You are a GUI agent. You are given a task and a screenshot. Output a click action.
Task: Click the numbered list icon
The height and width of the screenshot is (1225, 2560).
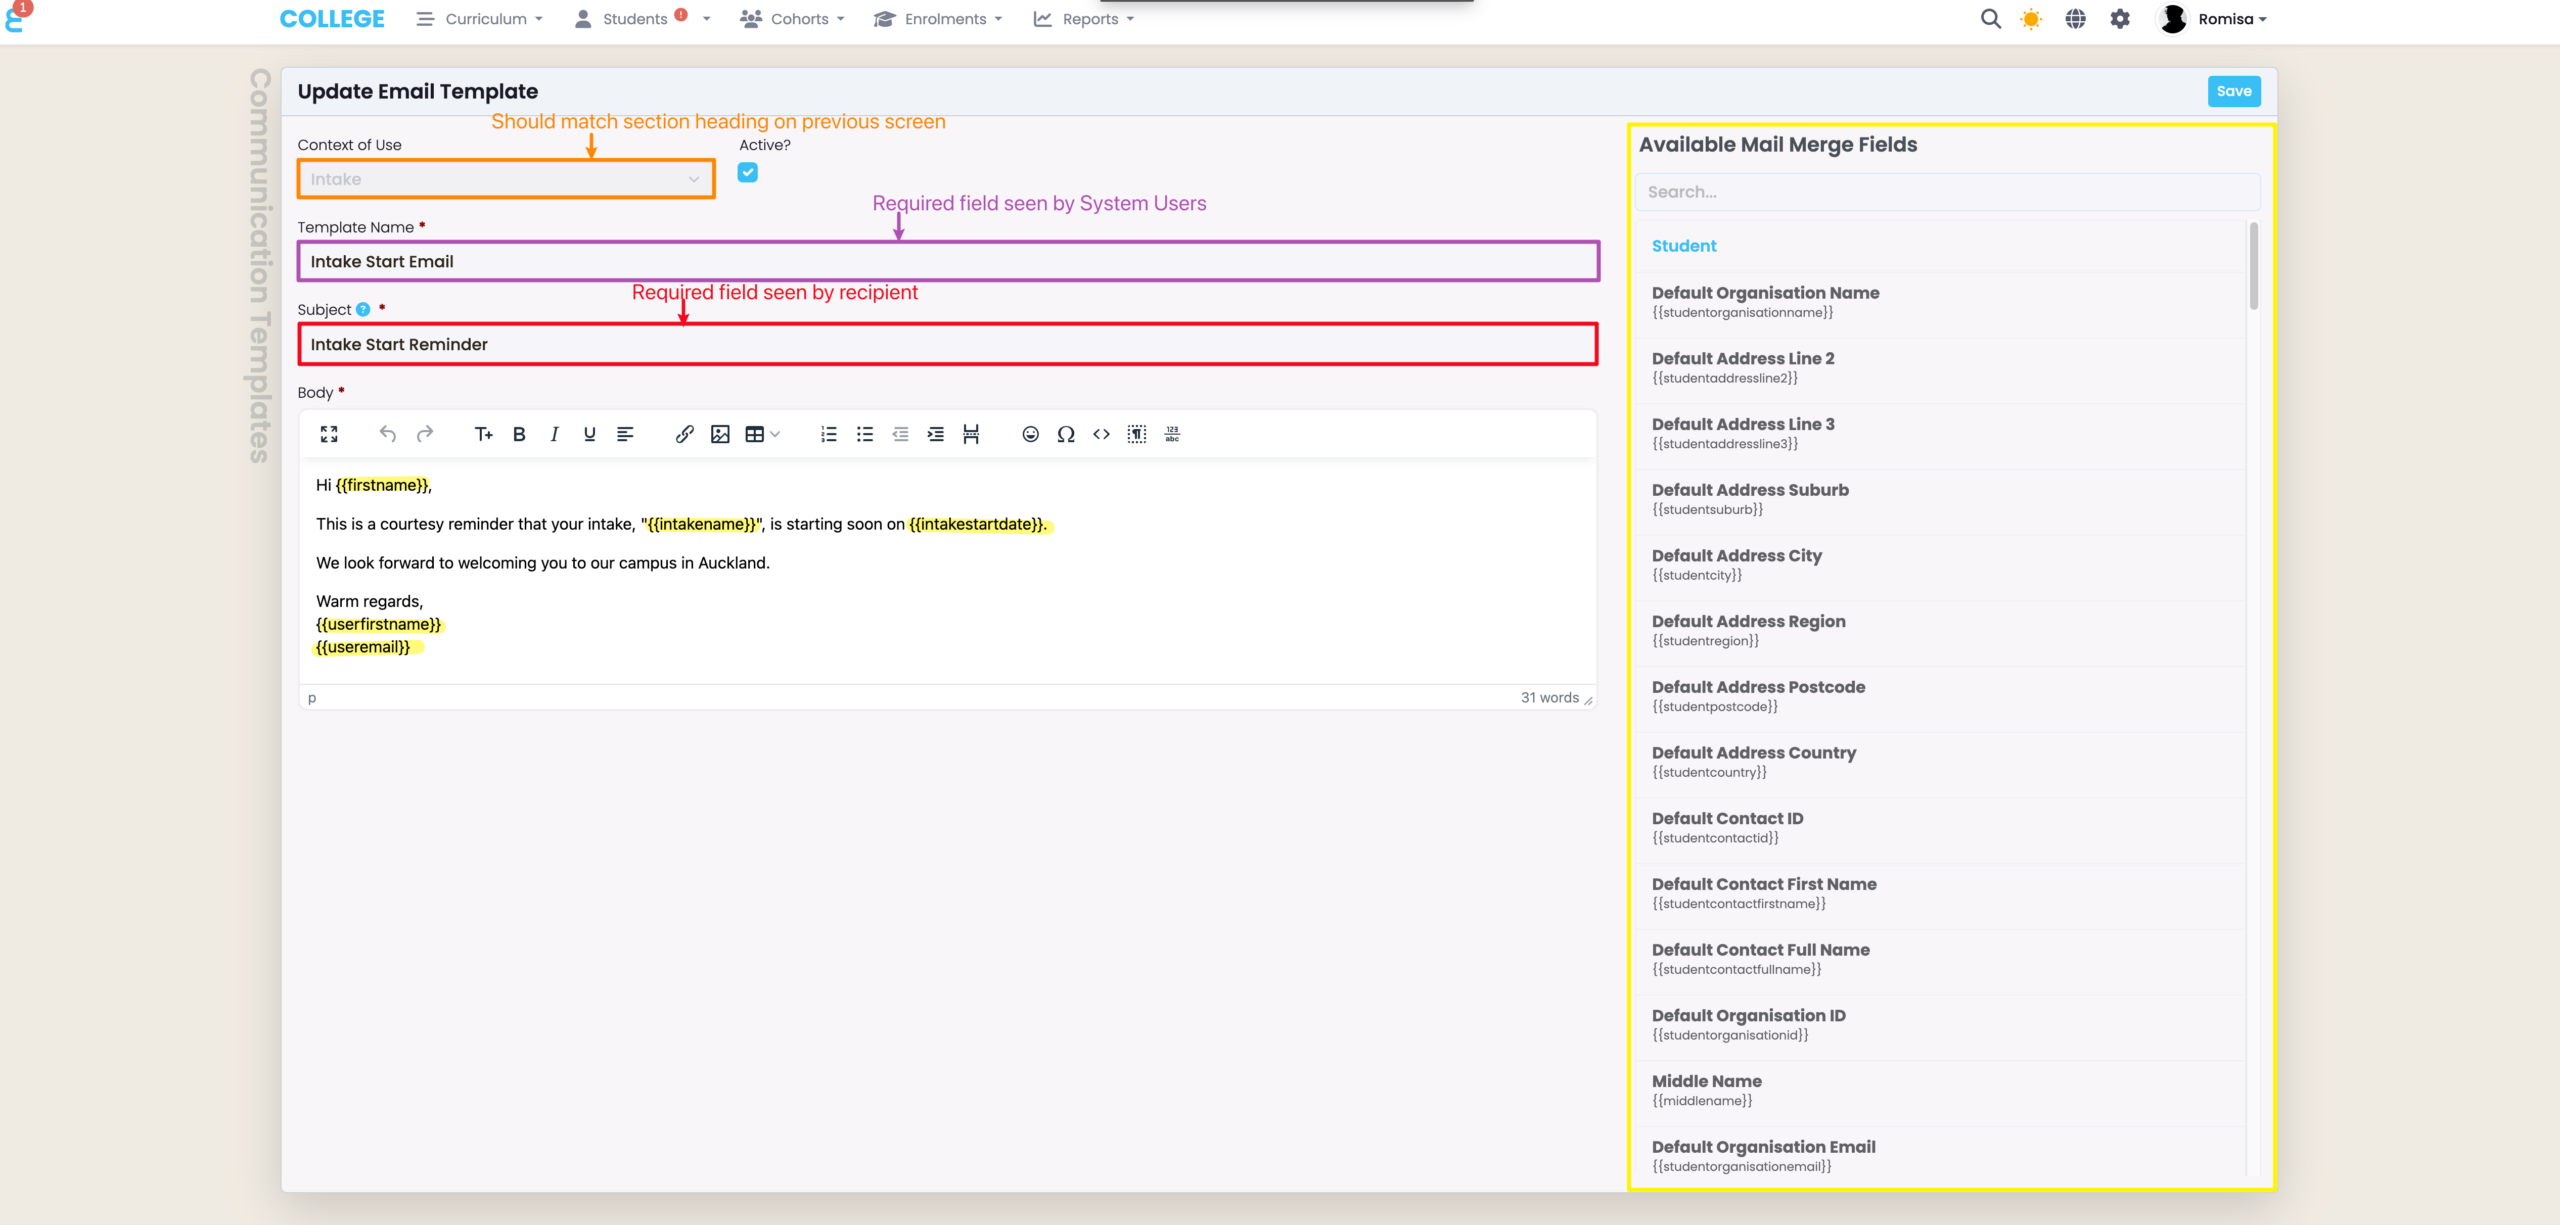pyautogui.click(x=829, y=434)
